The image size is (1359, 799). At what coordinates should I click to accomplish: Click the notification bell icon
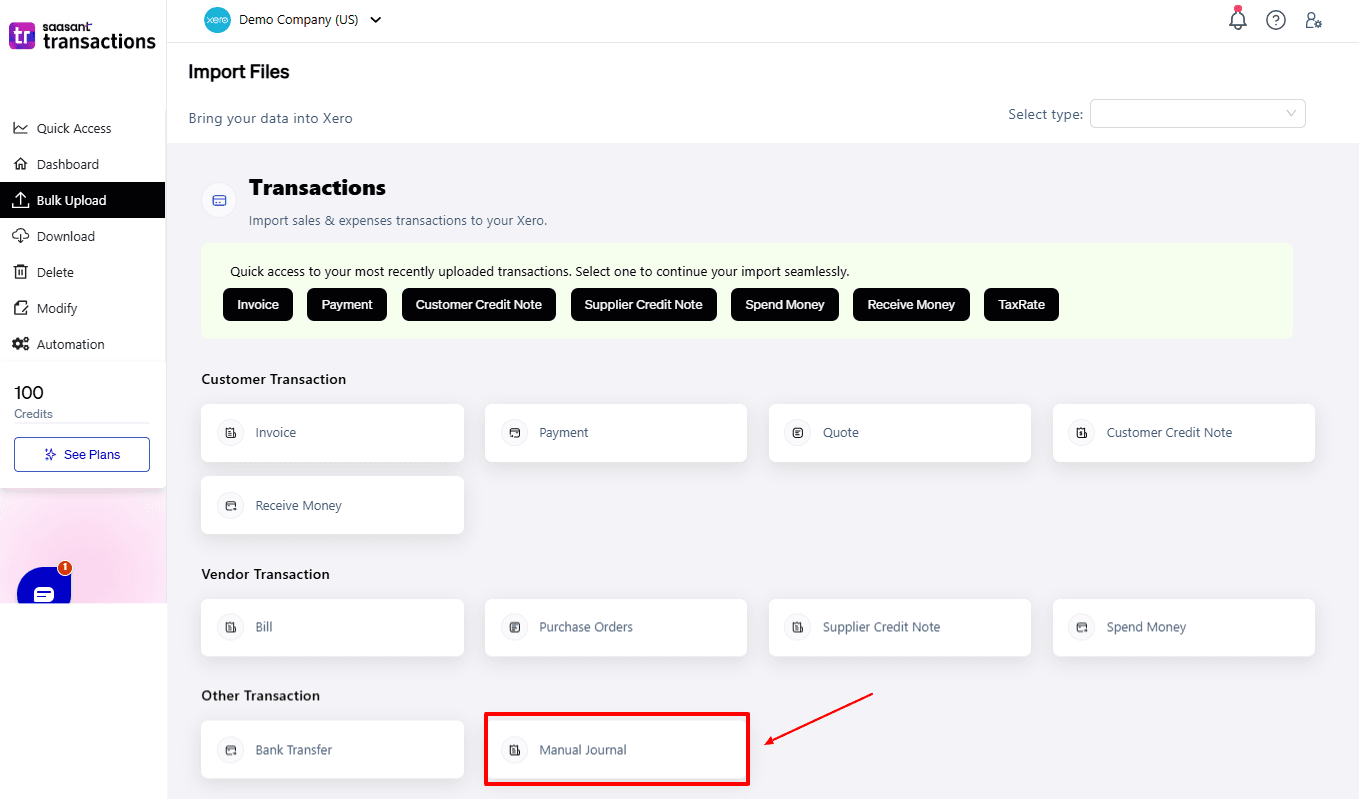tap(1237, 19)
